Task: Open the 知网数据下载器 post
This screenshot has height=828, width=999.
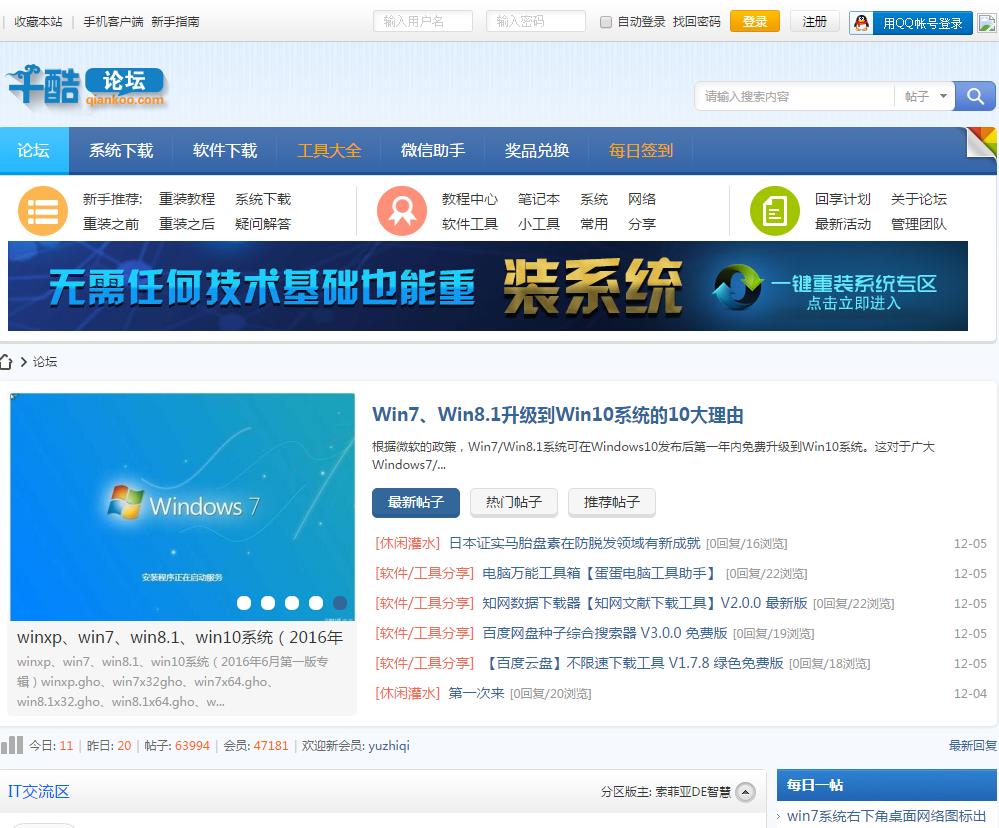Action: 644,603
